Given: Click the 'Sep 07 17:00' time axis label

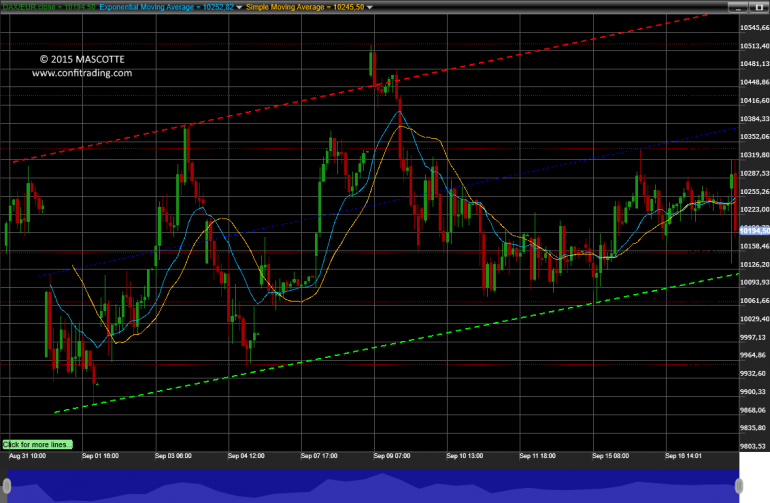Looking at the screenshot, I should (319, 456).
